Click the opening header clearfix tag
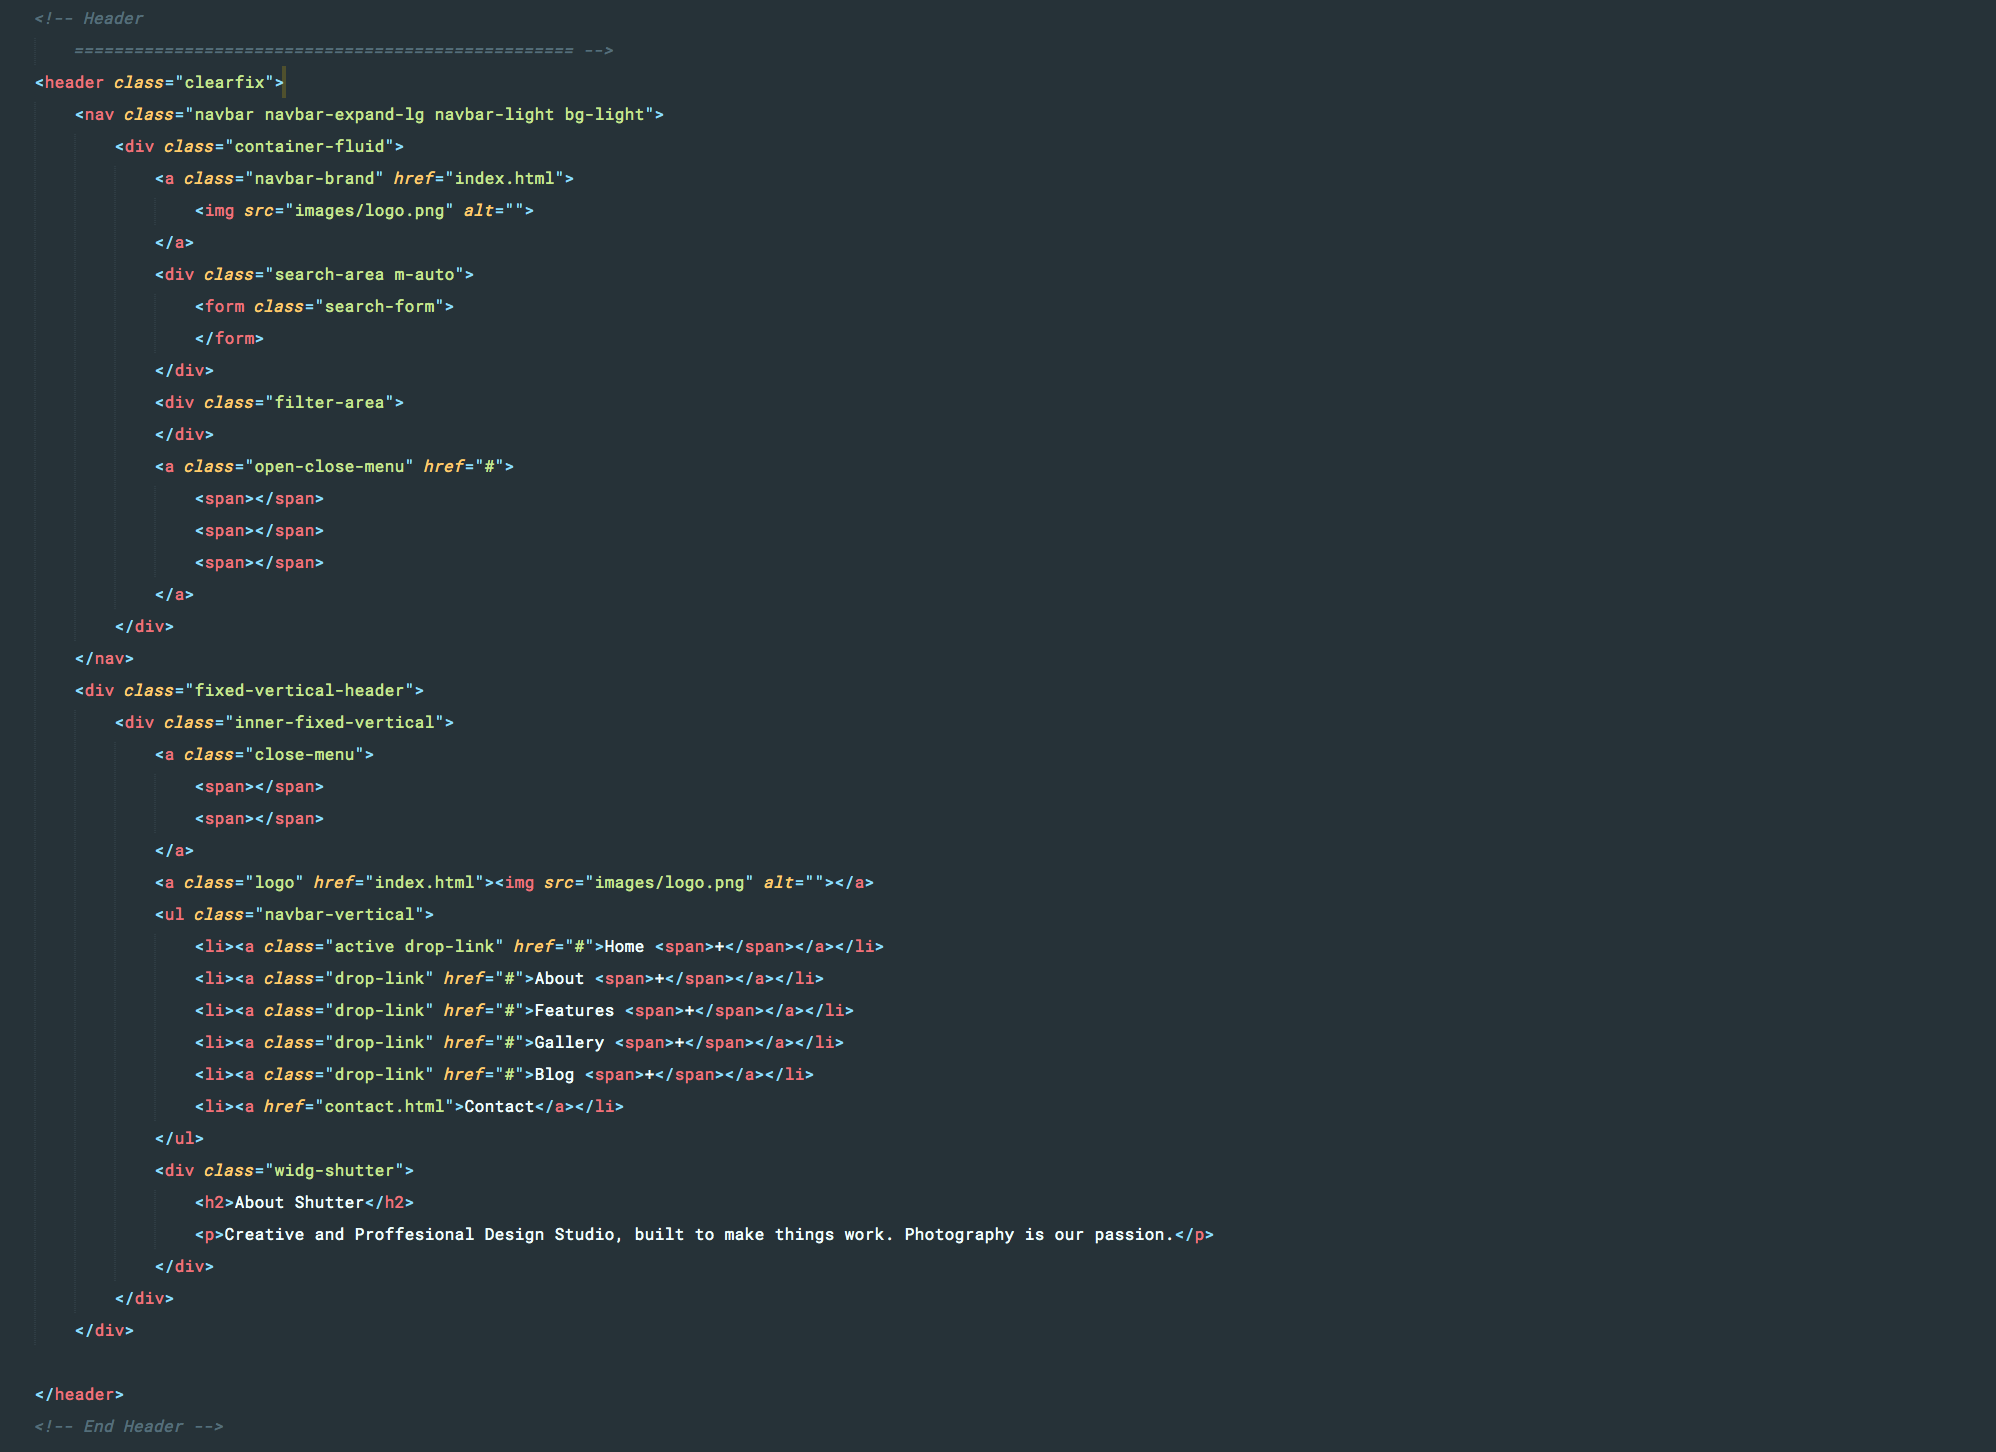This screenshot has height=1452, width=1996. [x=159, y=82]
